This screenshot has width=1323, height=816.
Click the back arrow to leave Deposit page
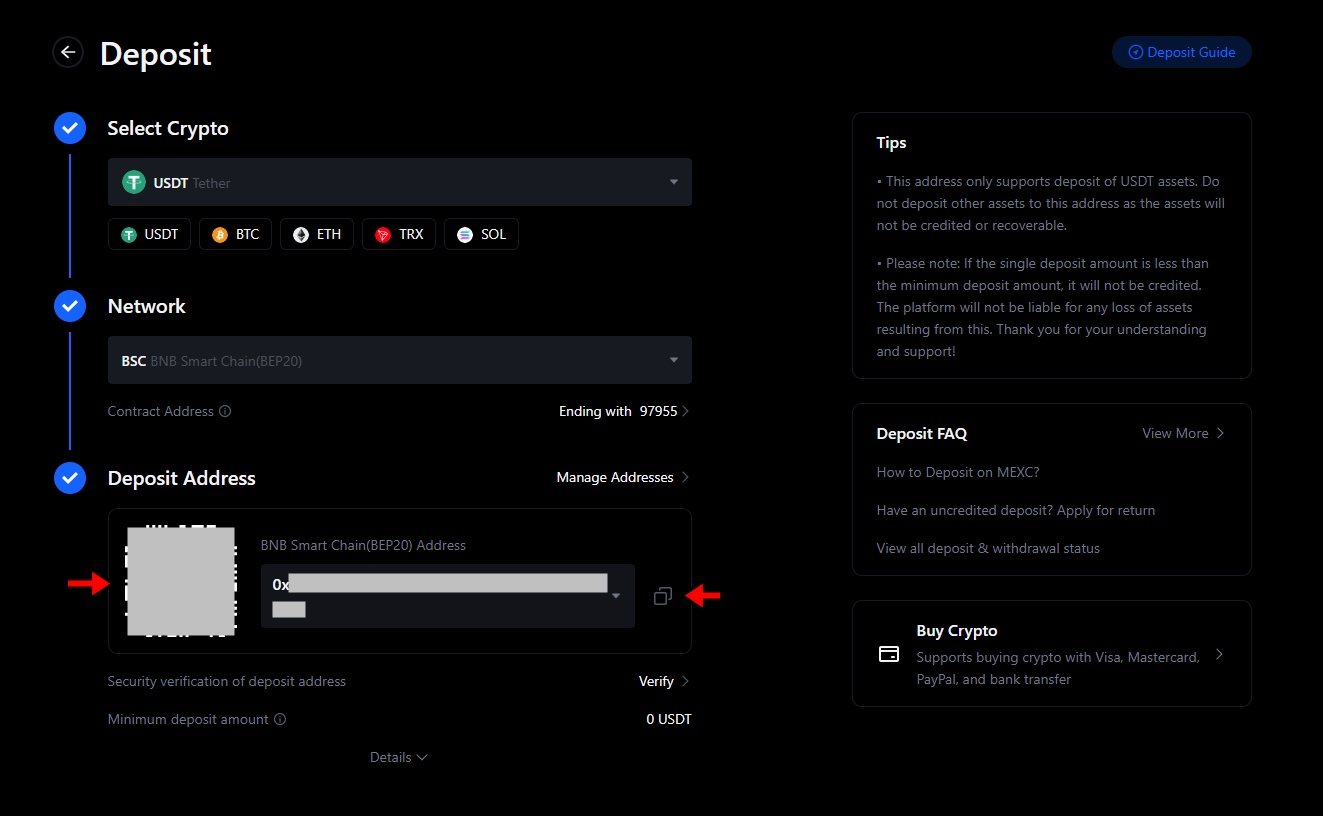tap(67, 51)
